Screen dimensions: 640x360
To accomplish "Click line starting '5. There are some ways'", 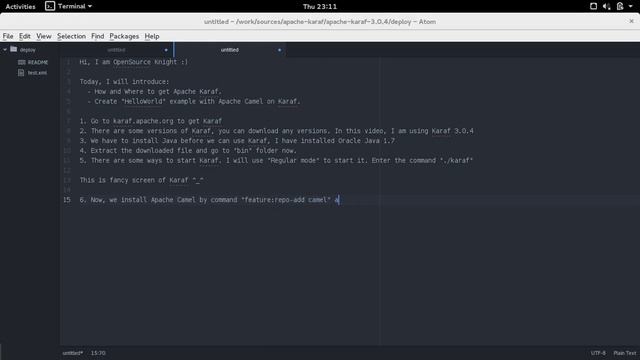I will click(x=276, y=160).
